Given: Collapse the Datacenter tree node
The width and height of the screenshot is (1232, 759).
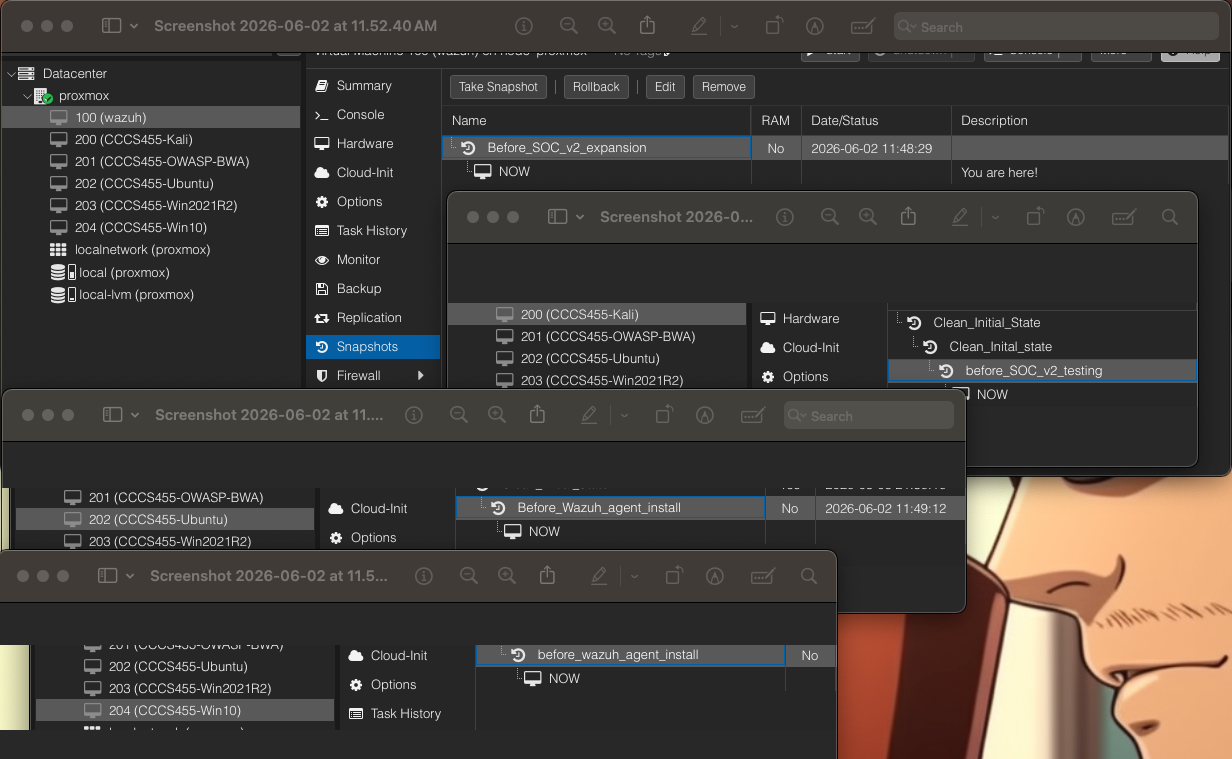Looking at the screenshot, I should [10, 74].
